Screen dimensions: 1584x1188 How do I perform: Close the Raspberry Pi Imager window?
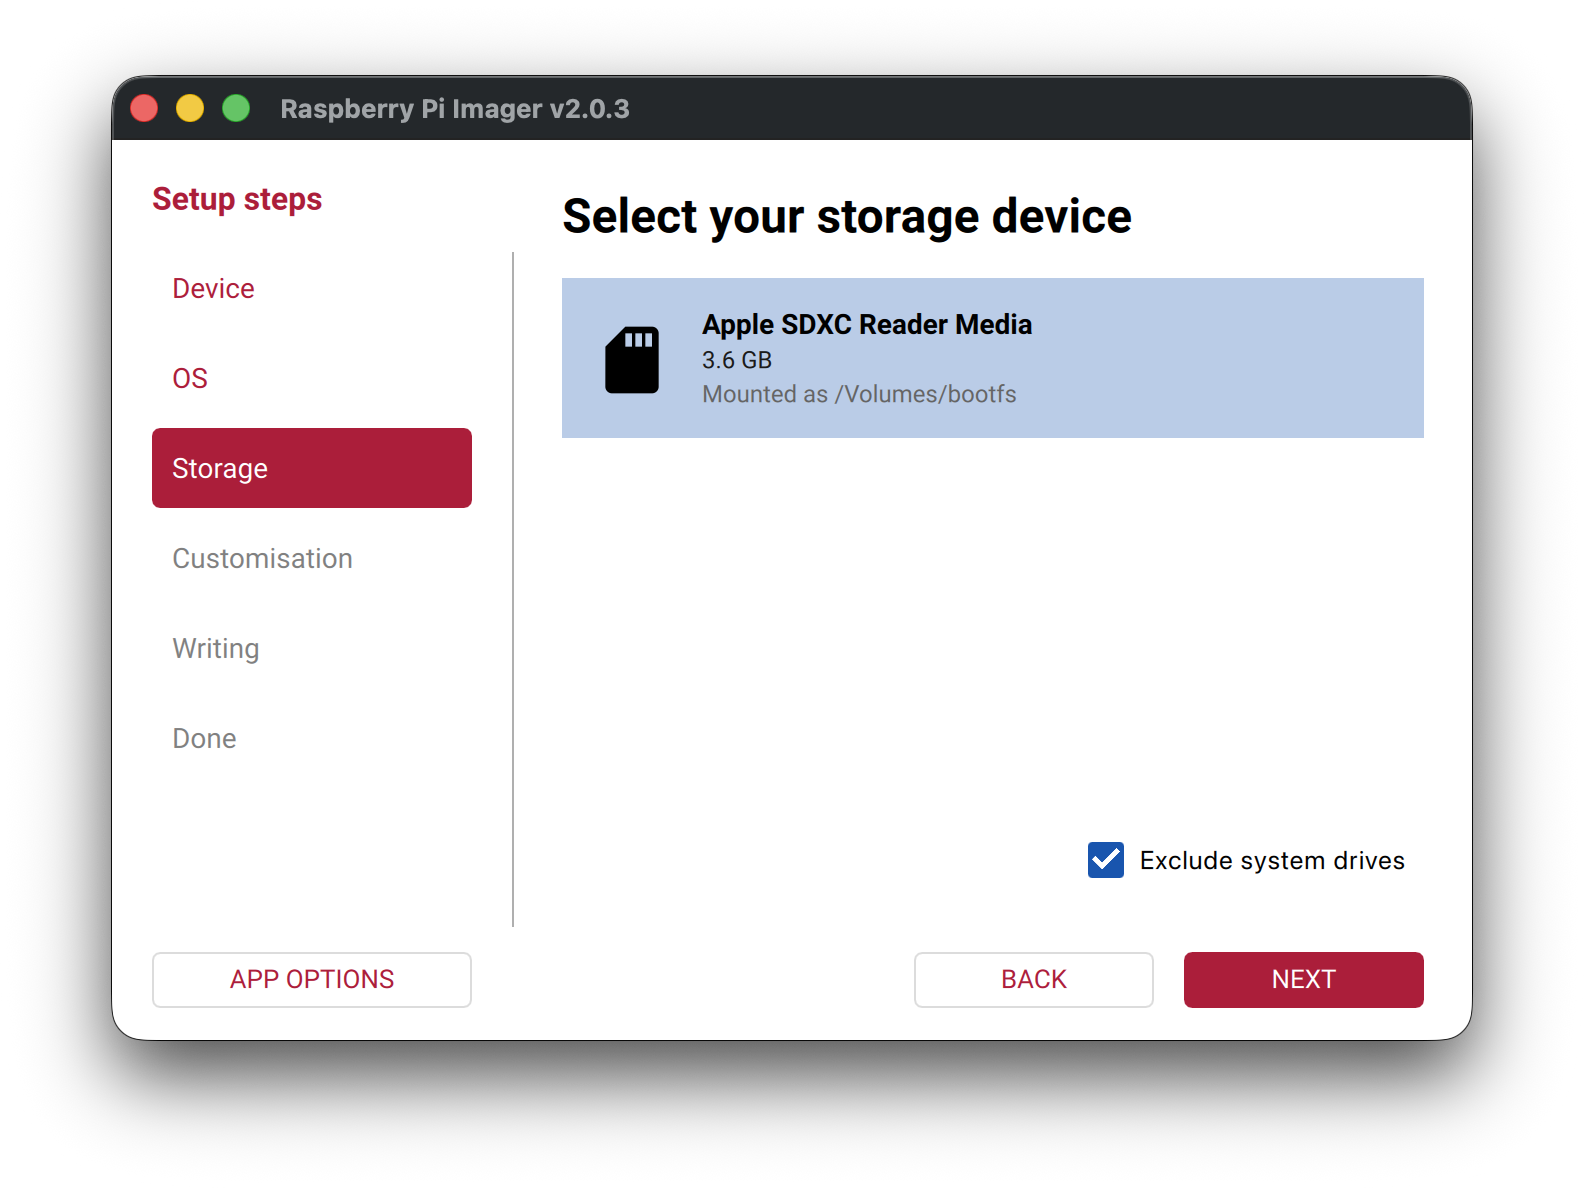click(145, 108)
